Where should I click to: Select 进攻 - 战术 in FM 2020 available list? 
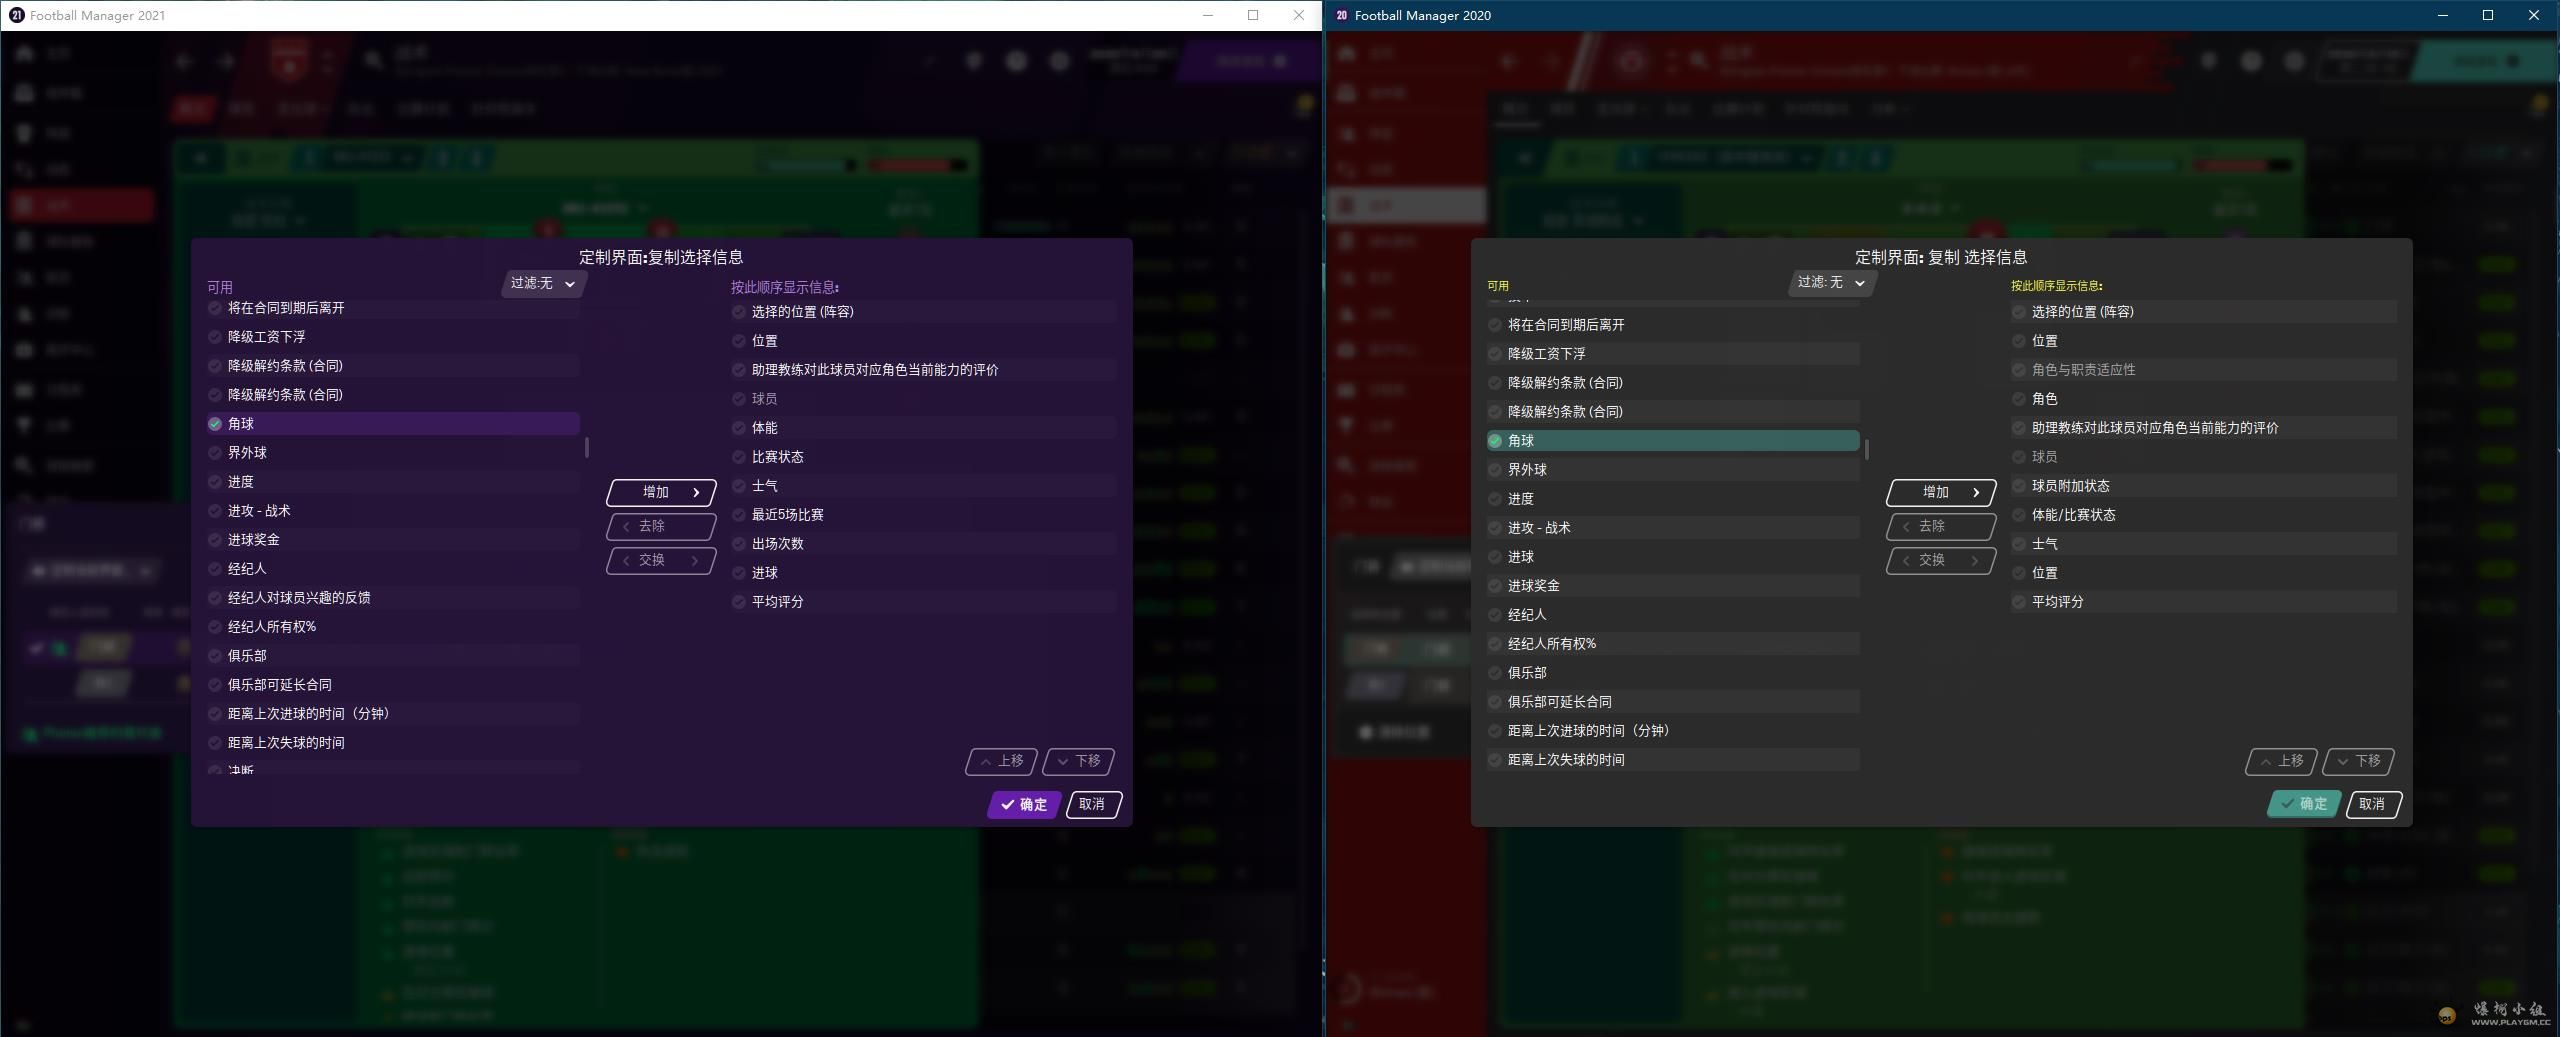(x=1673, y=528)
